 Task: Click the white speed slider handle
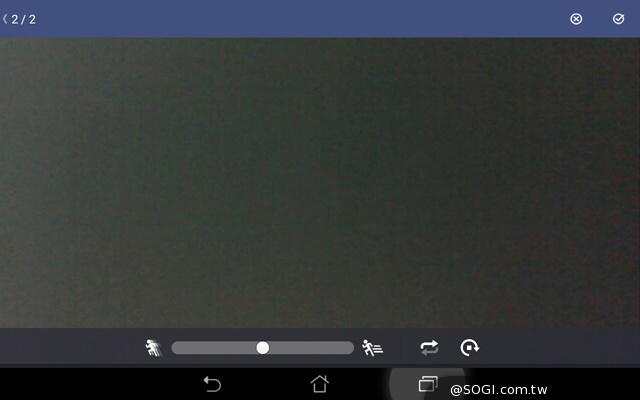tap(263, 348)
